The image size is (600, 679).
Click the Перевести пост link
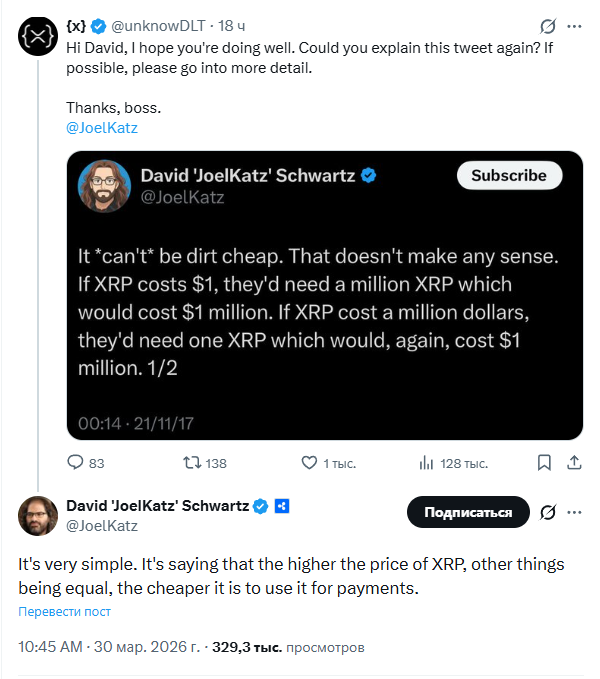(x=64, y=611)
